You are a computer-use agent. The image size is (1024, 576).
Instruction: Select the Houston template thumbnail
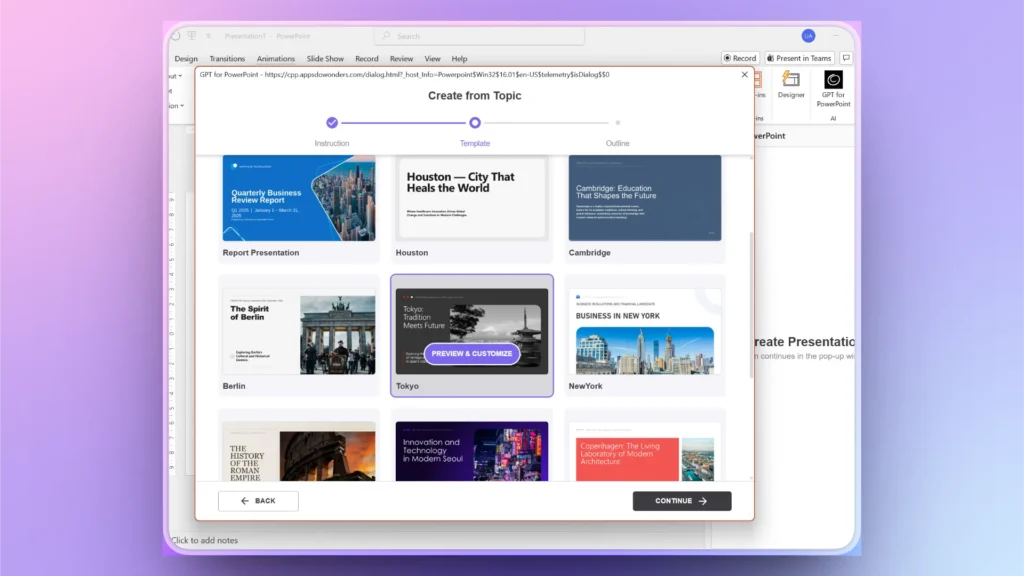(x=472, y=198)
